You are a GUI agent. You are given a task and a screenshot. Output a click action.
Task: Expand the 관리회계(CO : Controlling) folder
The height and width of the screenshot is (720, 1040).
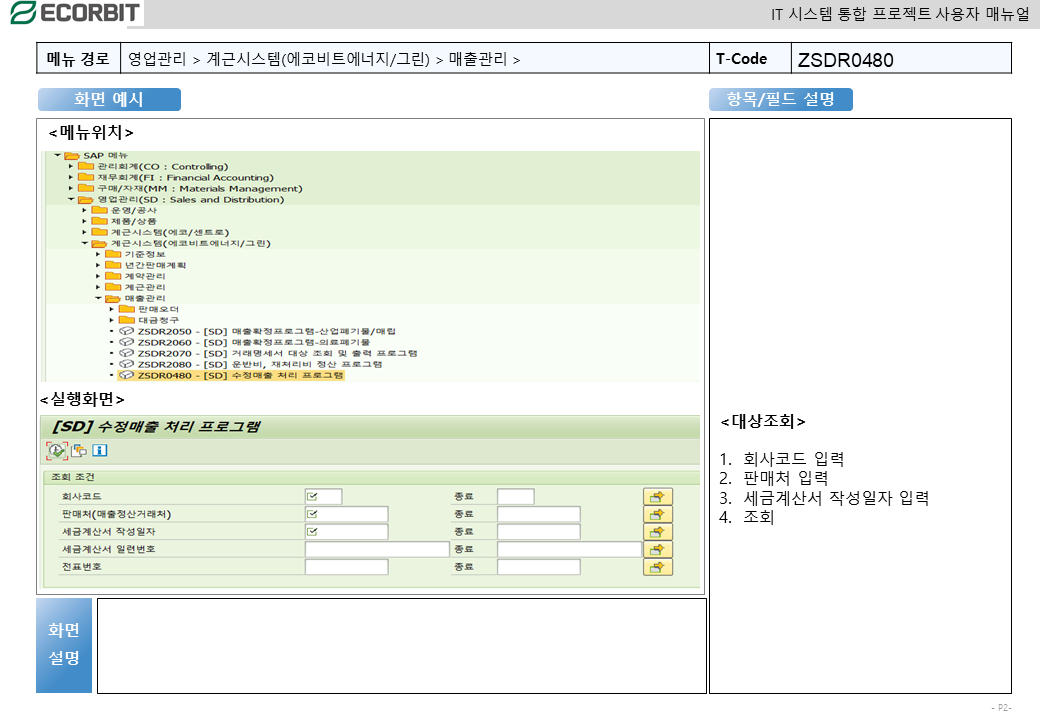[x=71, y=166]
